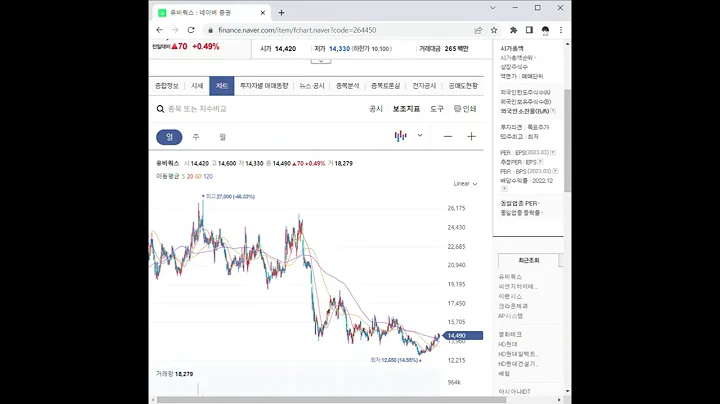Open the 종목토론실 tab
This screenshot has height=404, width=720.
(x=385, y=86)
